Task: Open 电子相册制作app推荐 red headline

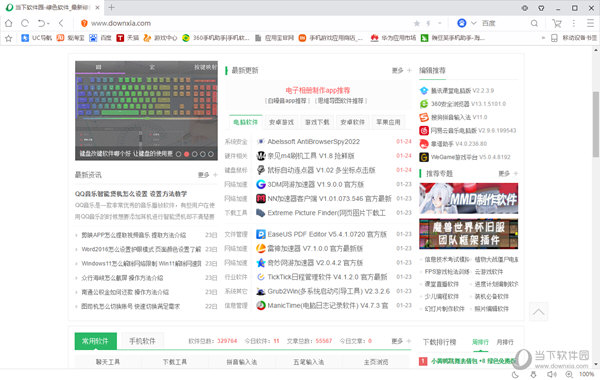Action: pos(318,91)
